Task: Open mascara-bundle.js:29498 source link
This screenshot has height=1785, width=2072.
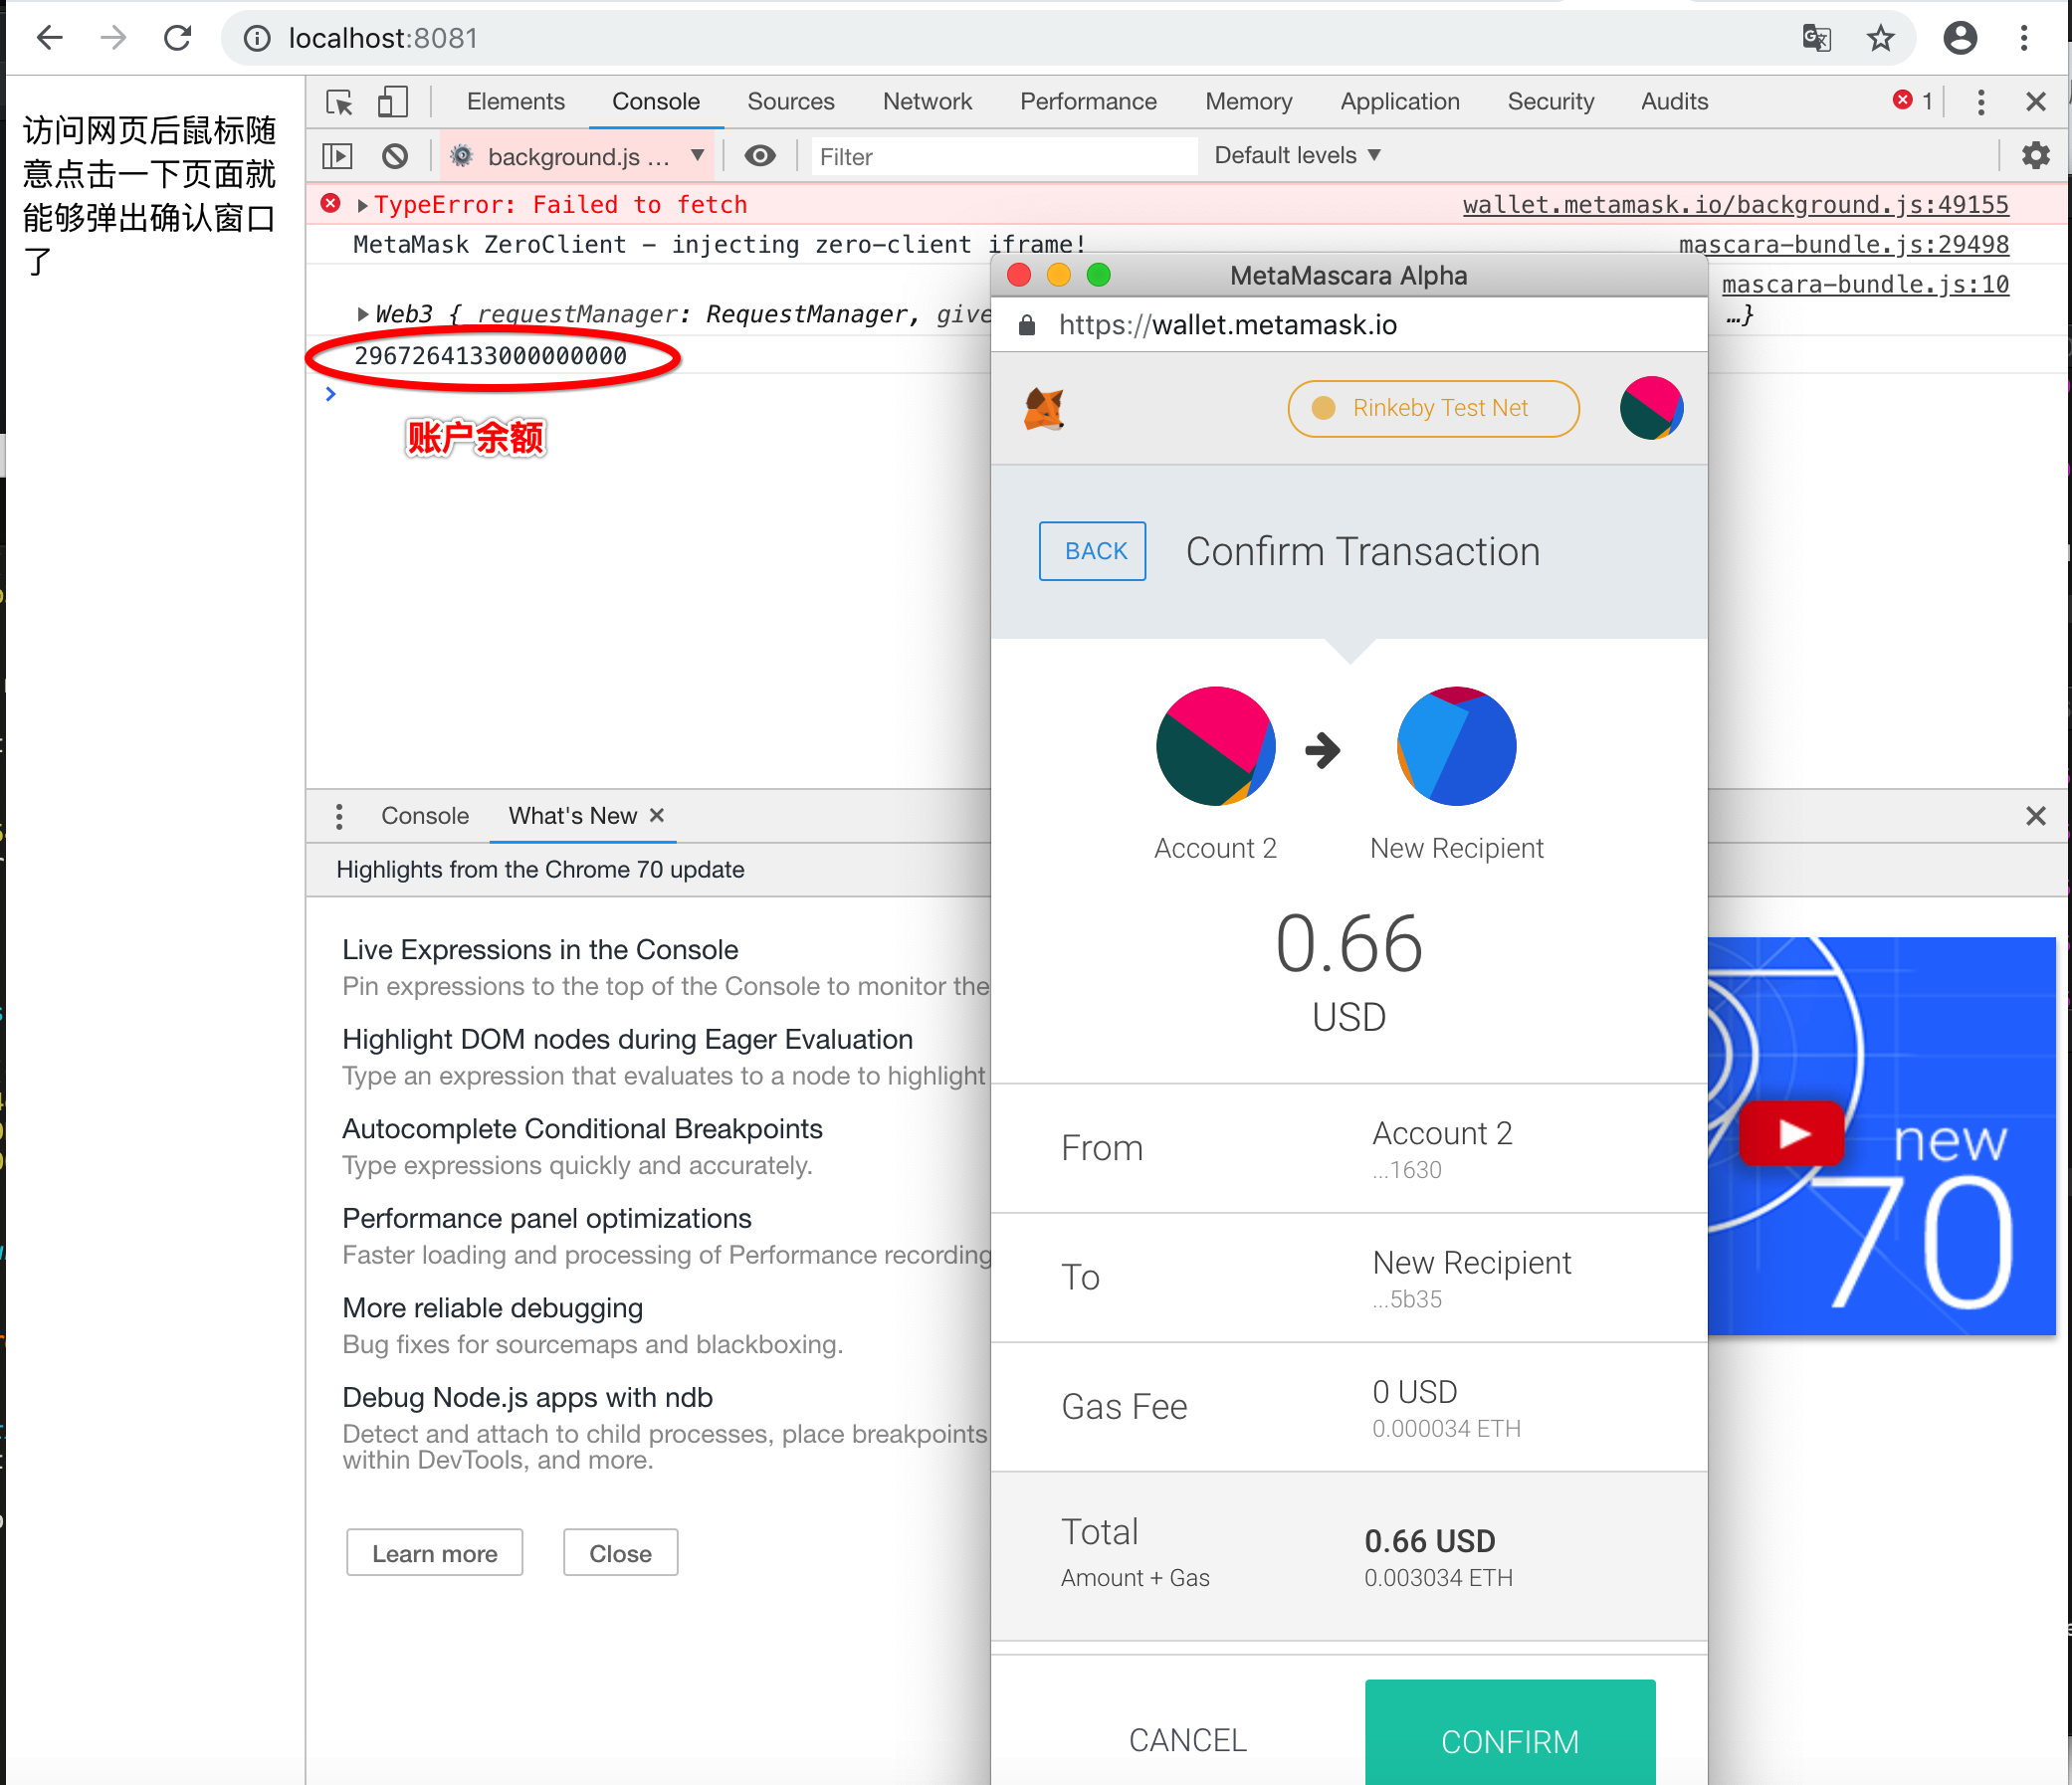Action: [1843, 245]
